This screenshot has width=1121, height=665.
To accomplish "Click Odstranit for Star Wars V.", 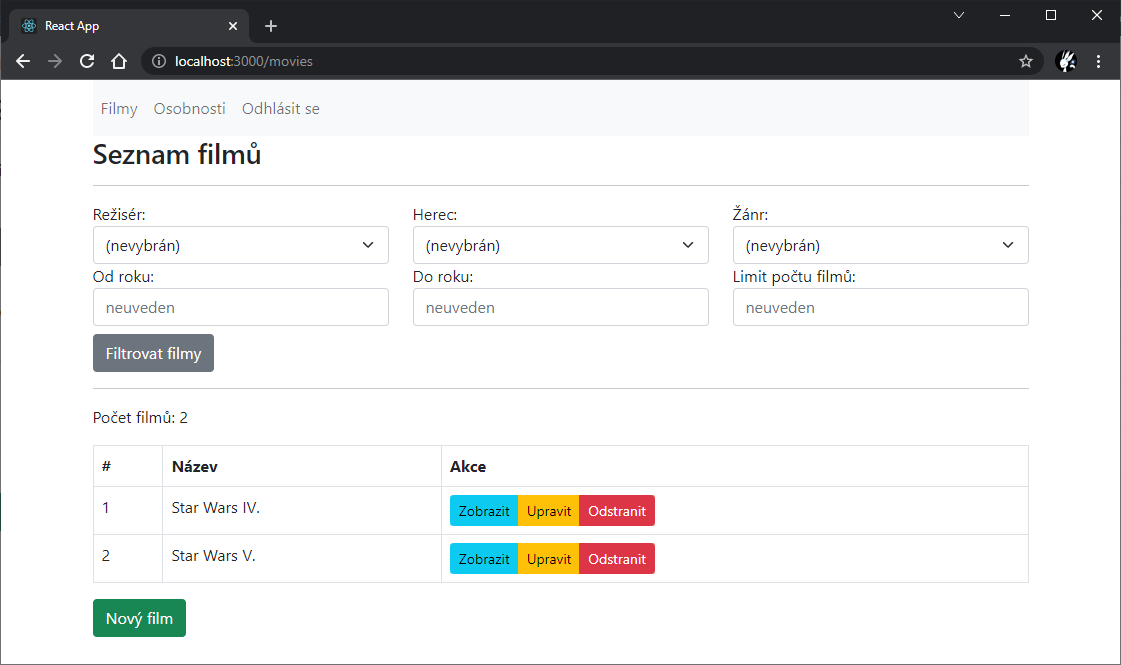I will 617,559.
